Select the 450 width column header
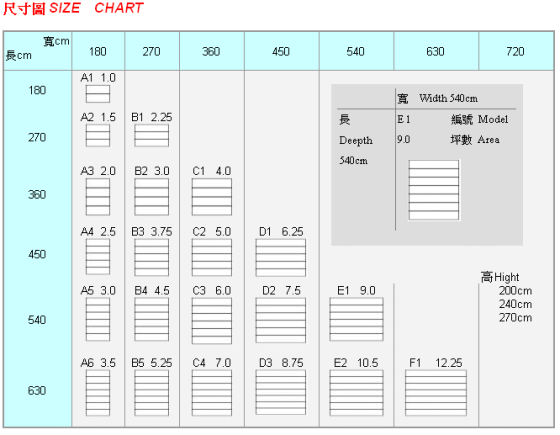The width and height of the screenshot is (560, 435). (281, 52)
